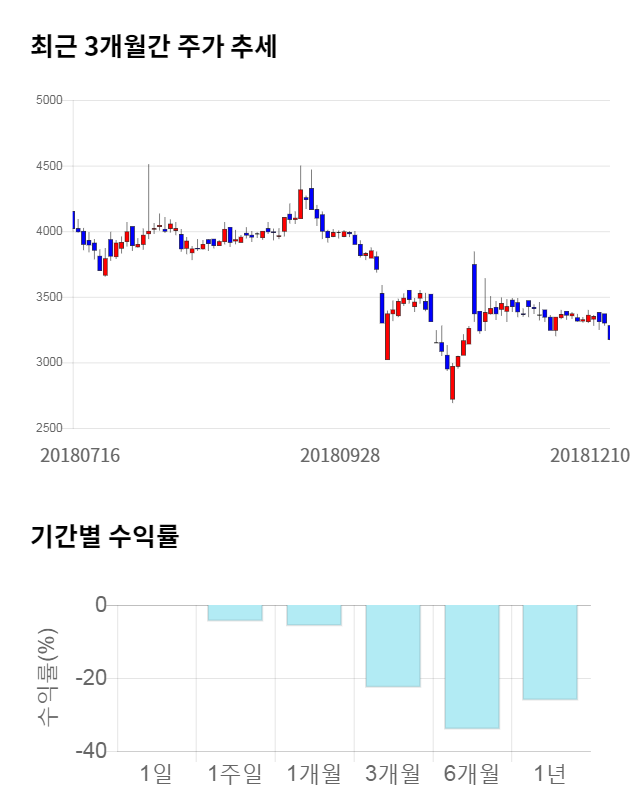Click the '최근 3개월간 주가 추세' chart title
Viewport: 640px width, 810px height.
tap(153, 46)
